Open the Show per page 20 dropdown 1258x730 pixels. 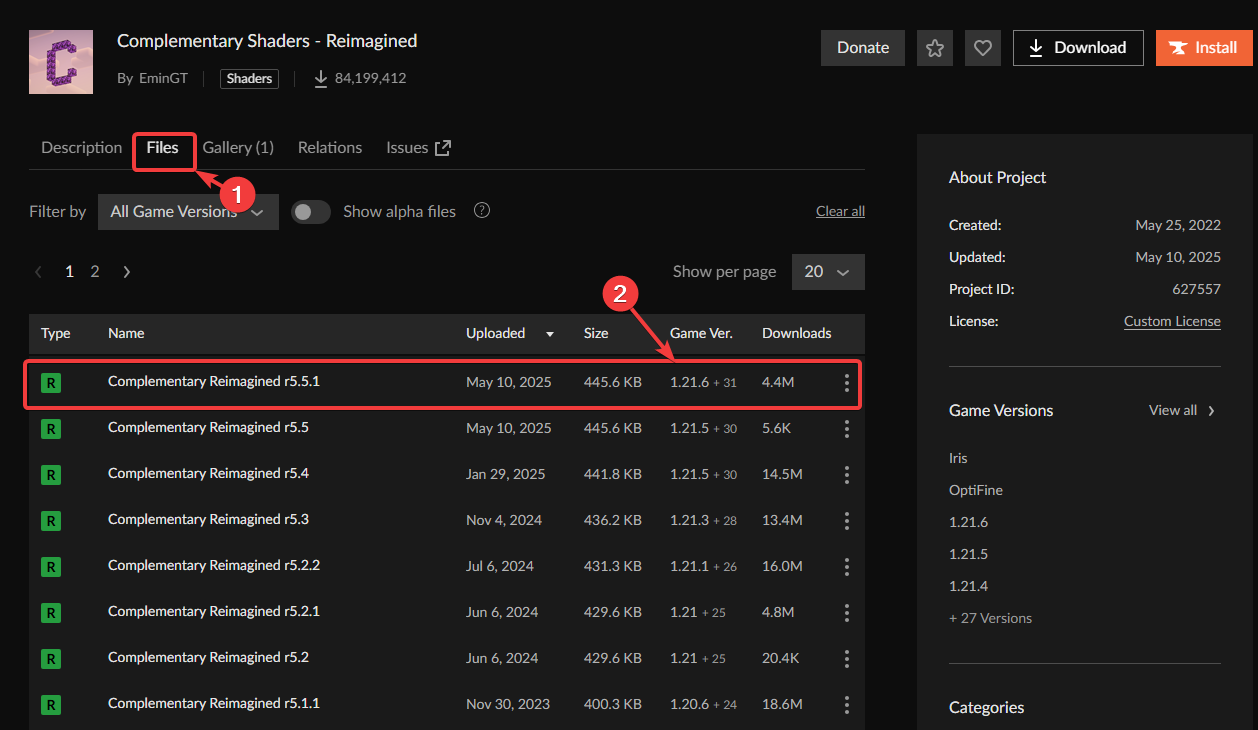[x=828, y=272]
